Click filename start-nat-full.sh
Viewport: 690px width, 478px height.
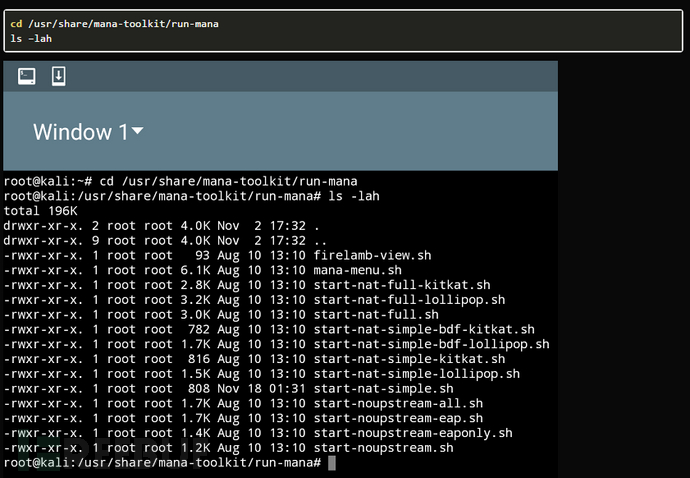click(x=376, y=315)
